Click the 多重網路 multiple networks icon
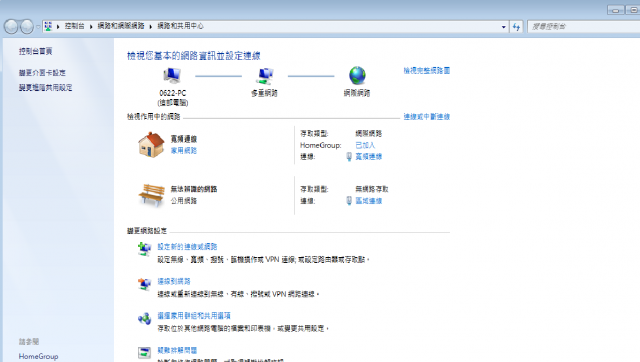Image resolution: width=640 pixels, height=362 pixels. click(x=265, y=76)
